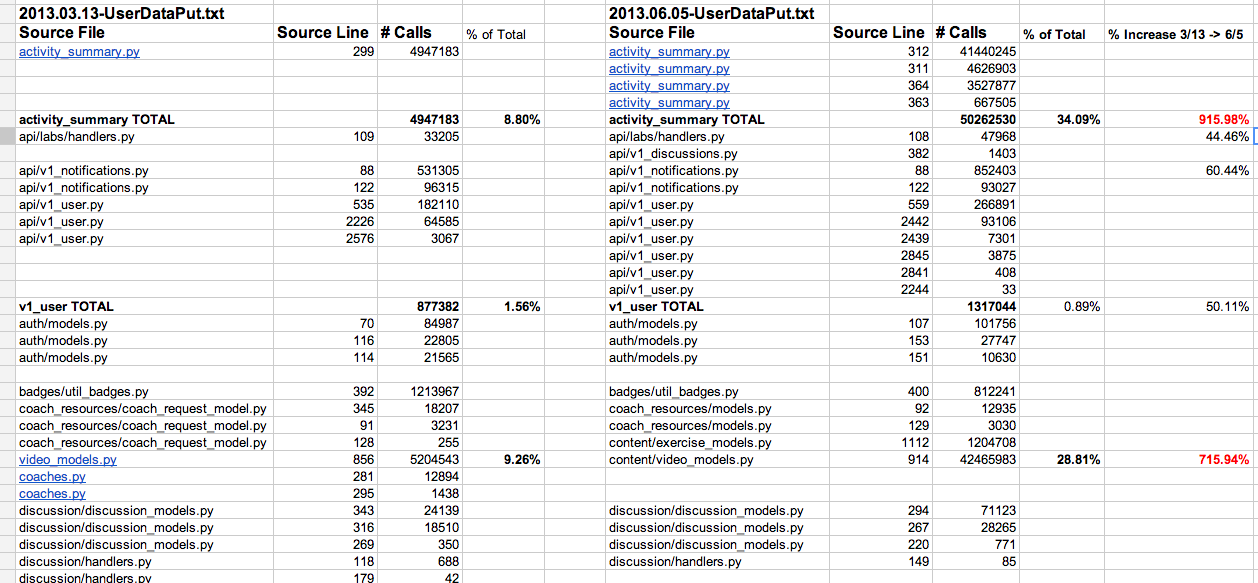Click the '% Increase 3/13 -> 6/5' header cell
The width and height of the screenshot is (1258, 583).
1177,34
